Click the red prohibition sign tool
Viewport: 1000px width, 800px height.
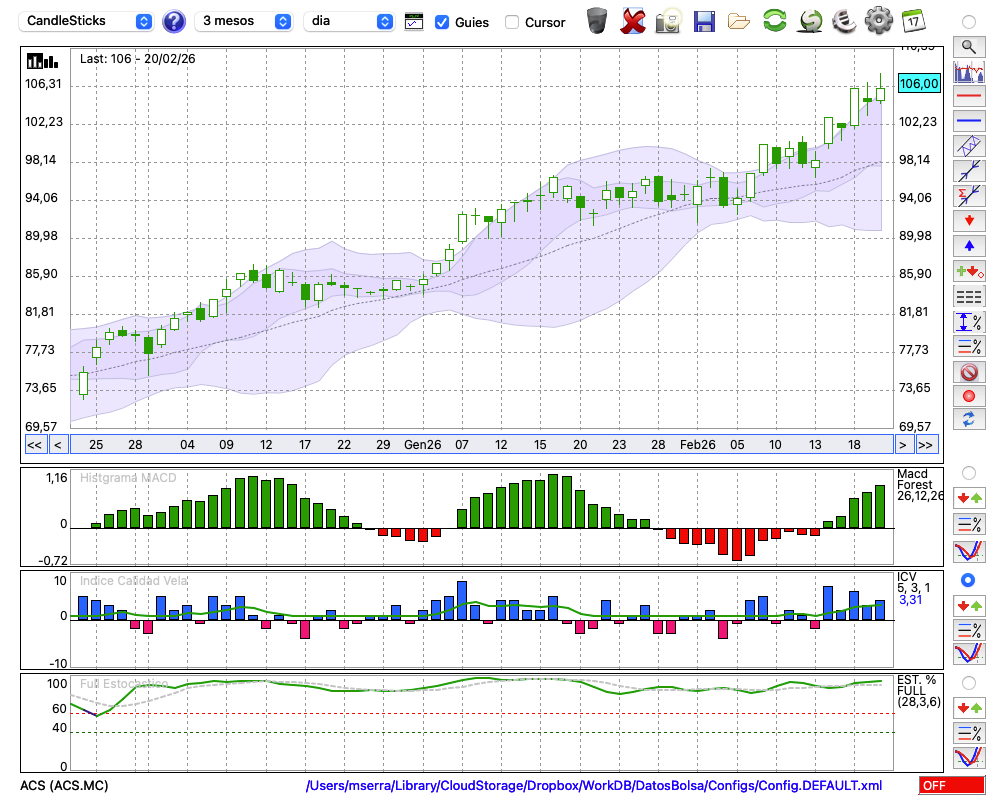point(968,372)
